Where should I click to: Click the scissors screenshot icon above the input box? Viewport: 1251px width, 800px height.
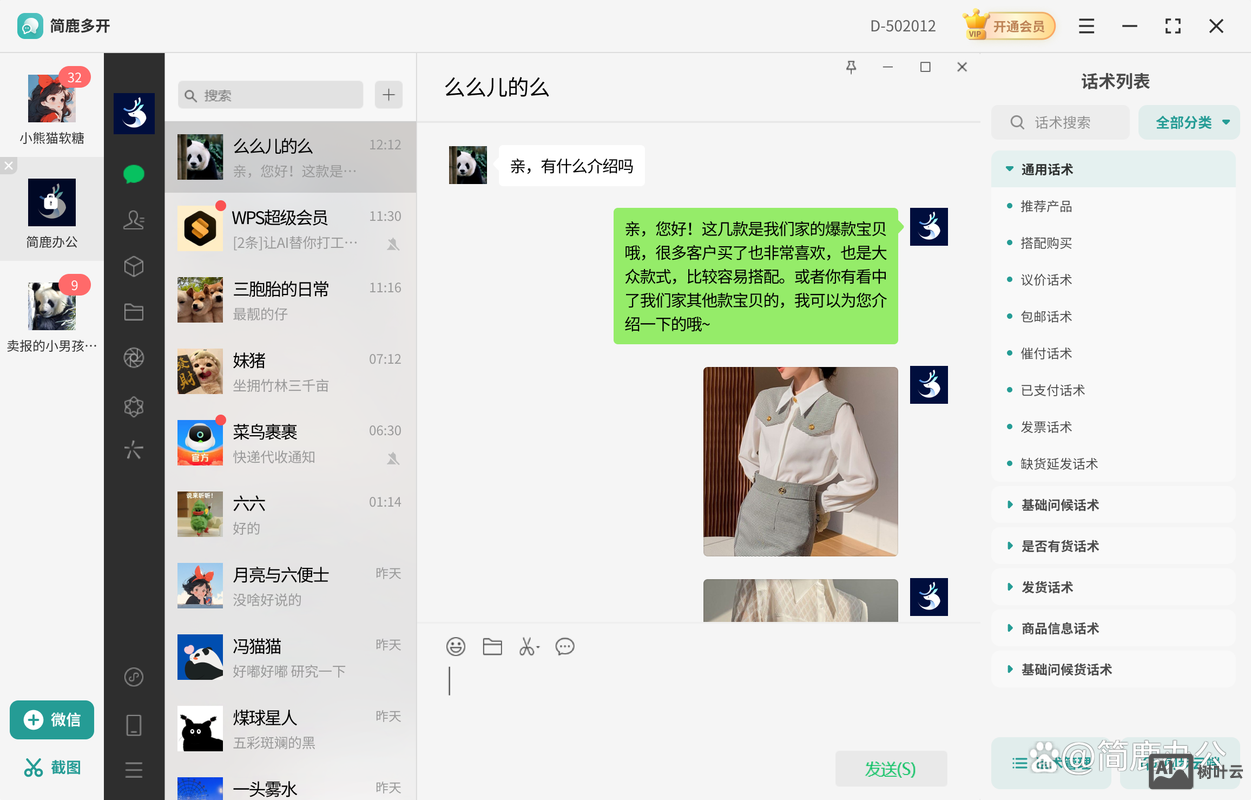point(529,646)
